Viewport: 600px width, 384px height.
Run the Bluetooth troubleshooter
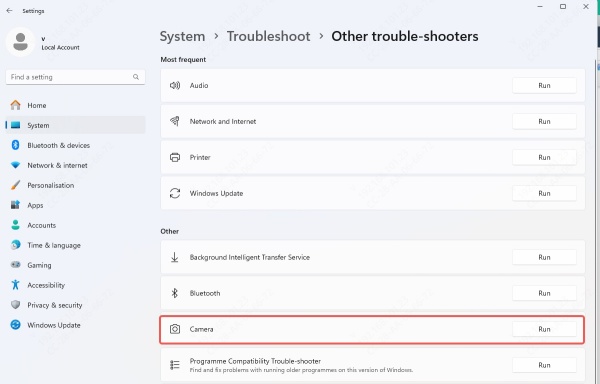[544, 293]
